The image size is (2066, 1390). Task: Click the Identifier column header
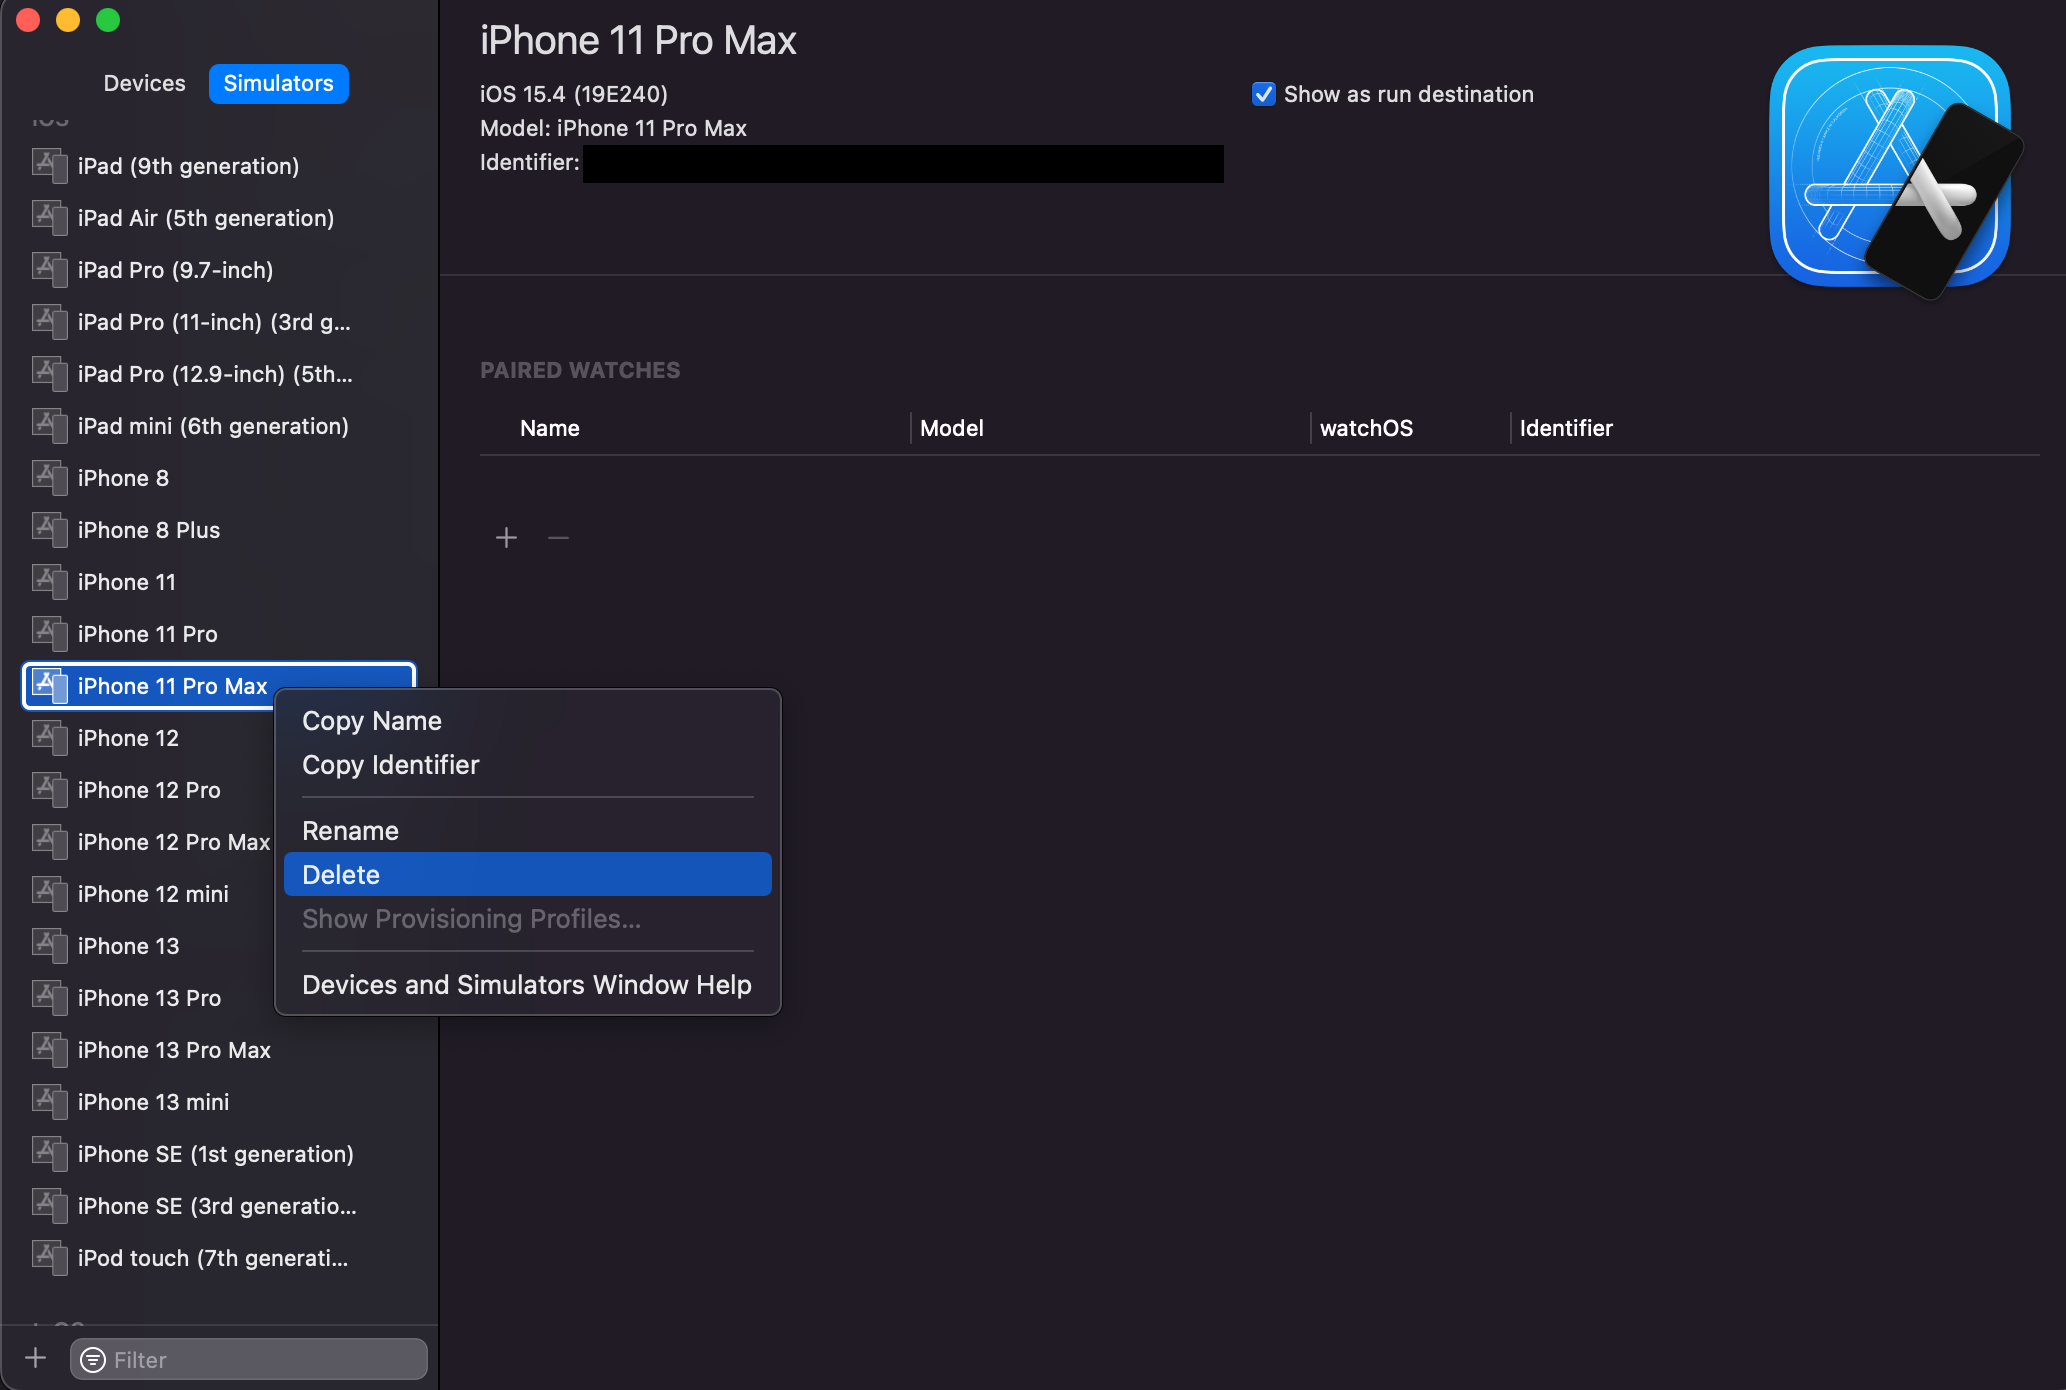1566,428
